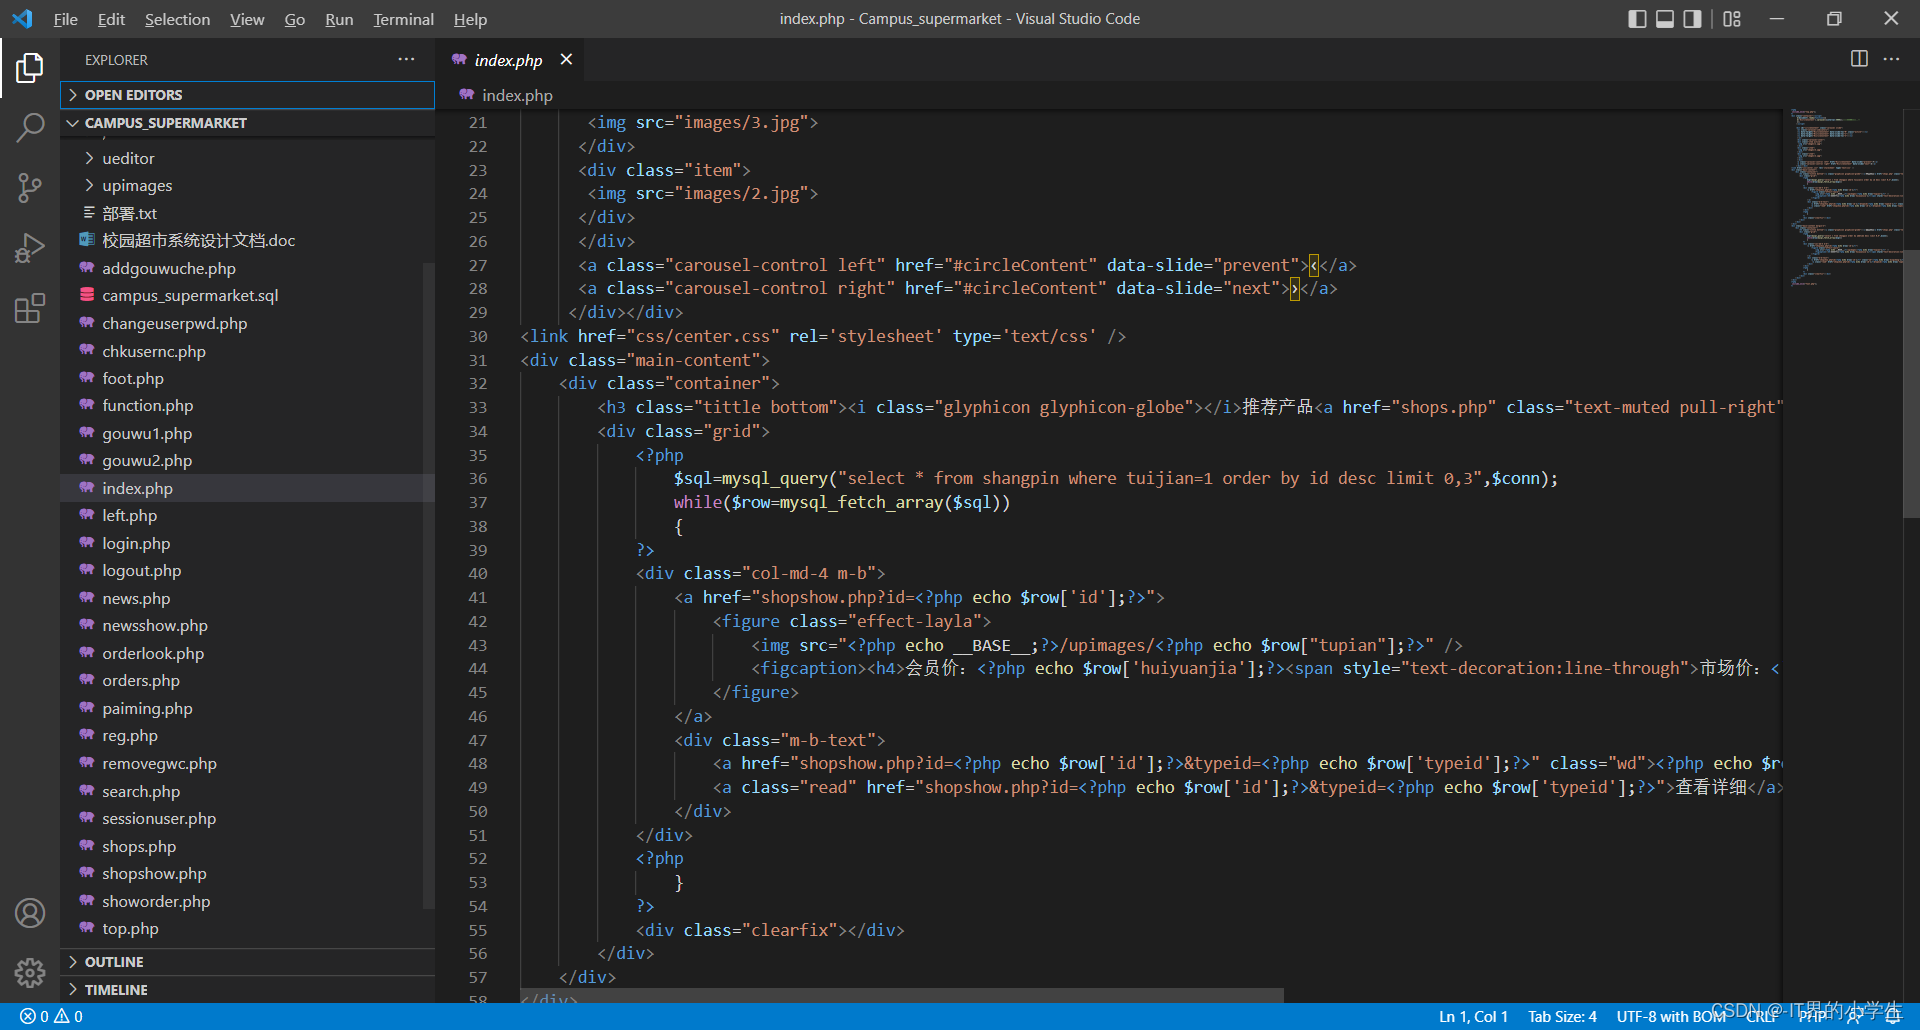Click the VS Code logo icon
This screenshot has height=1030, width=1920.
[x=22, y=19]
